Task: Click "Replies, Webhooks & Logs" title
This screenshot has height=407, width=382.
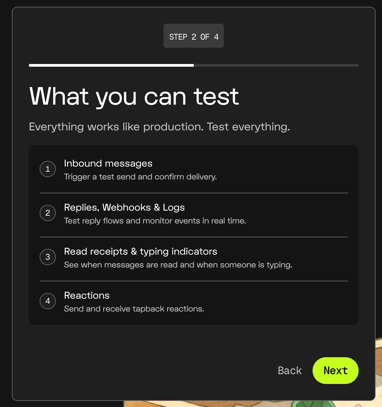Action: [124, 207]
